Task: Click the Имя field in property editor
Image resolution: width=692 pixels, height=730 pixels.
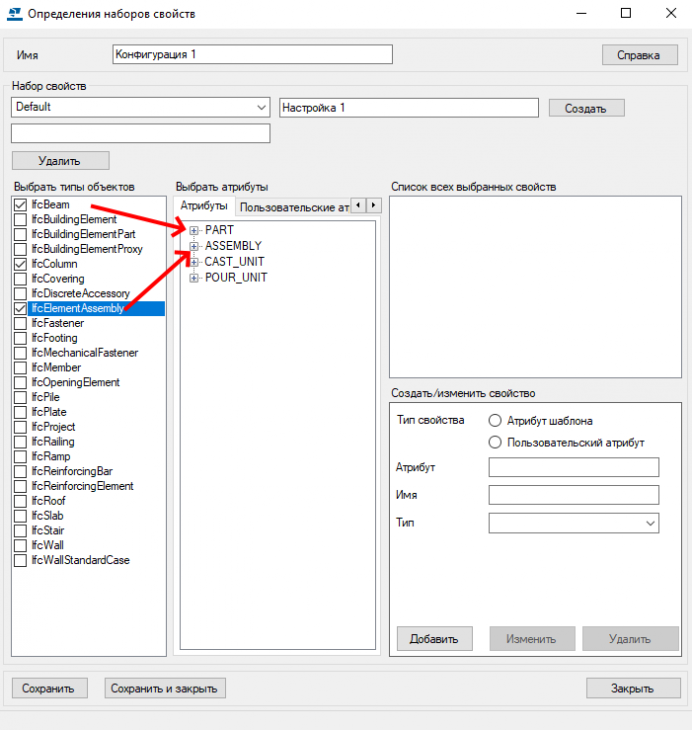Action: click(574, 495)
